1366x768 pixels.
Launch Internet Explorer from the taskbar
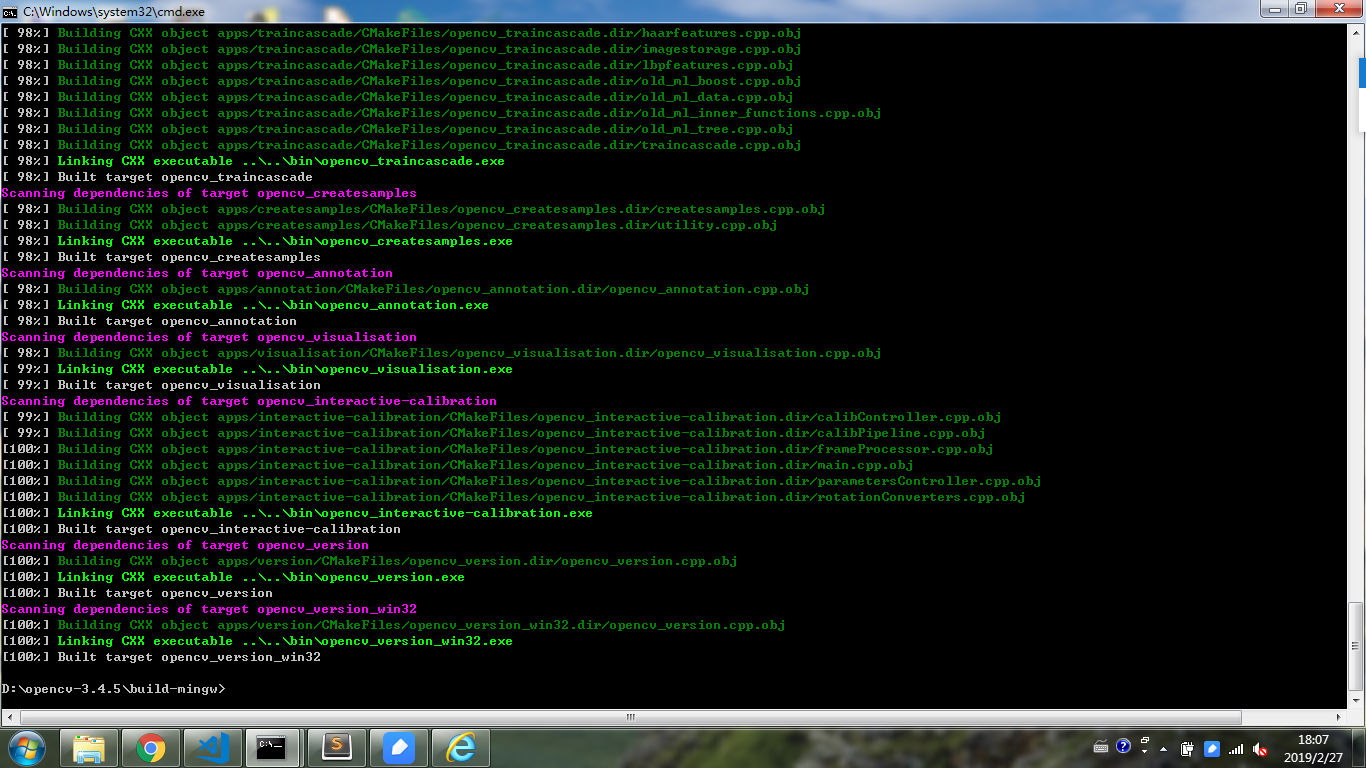pos(460,747)
